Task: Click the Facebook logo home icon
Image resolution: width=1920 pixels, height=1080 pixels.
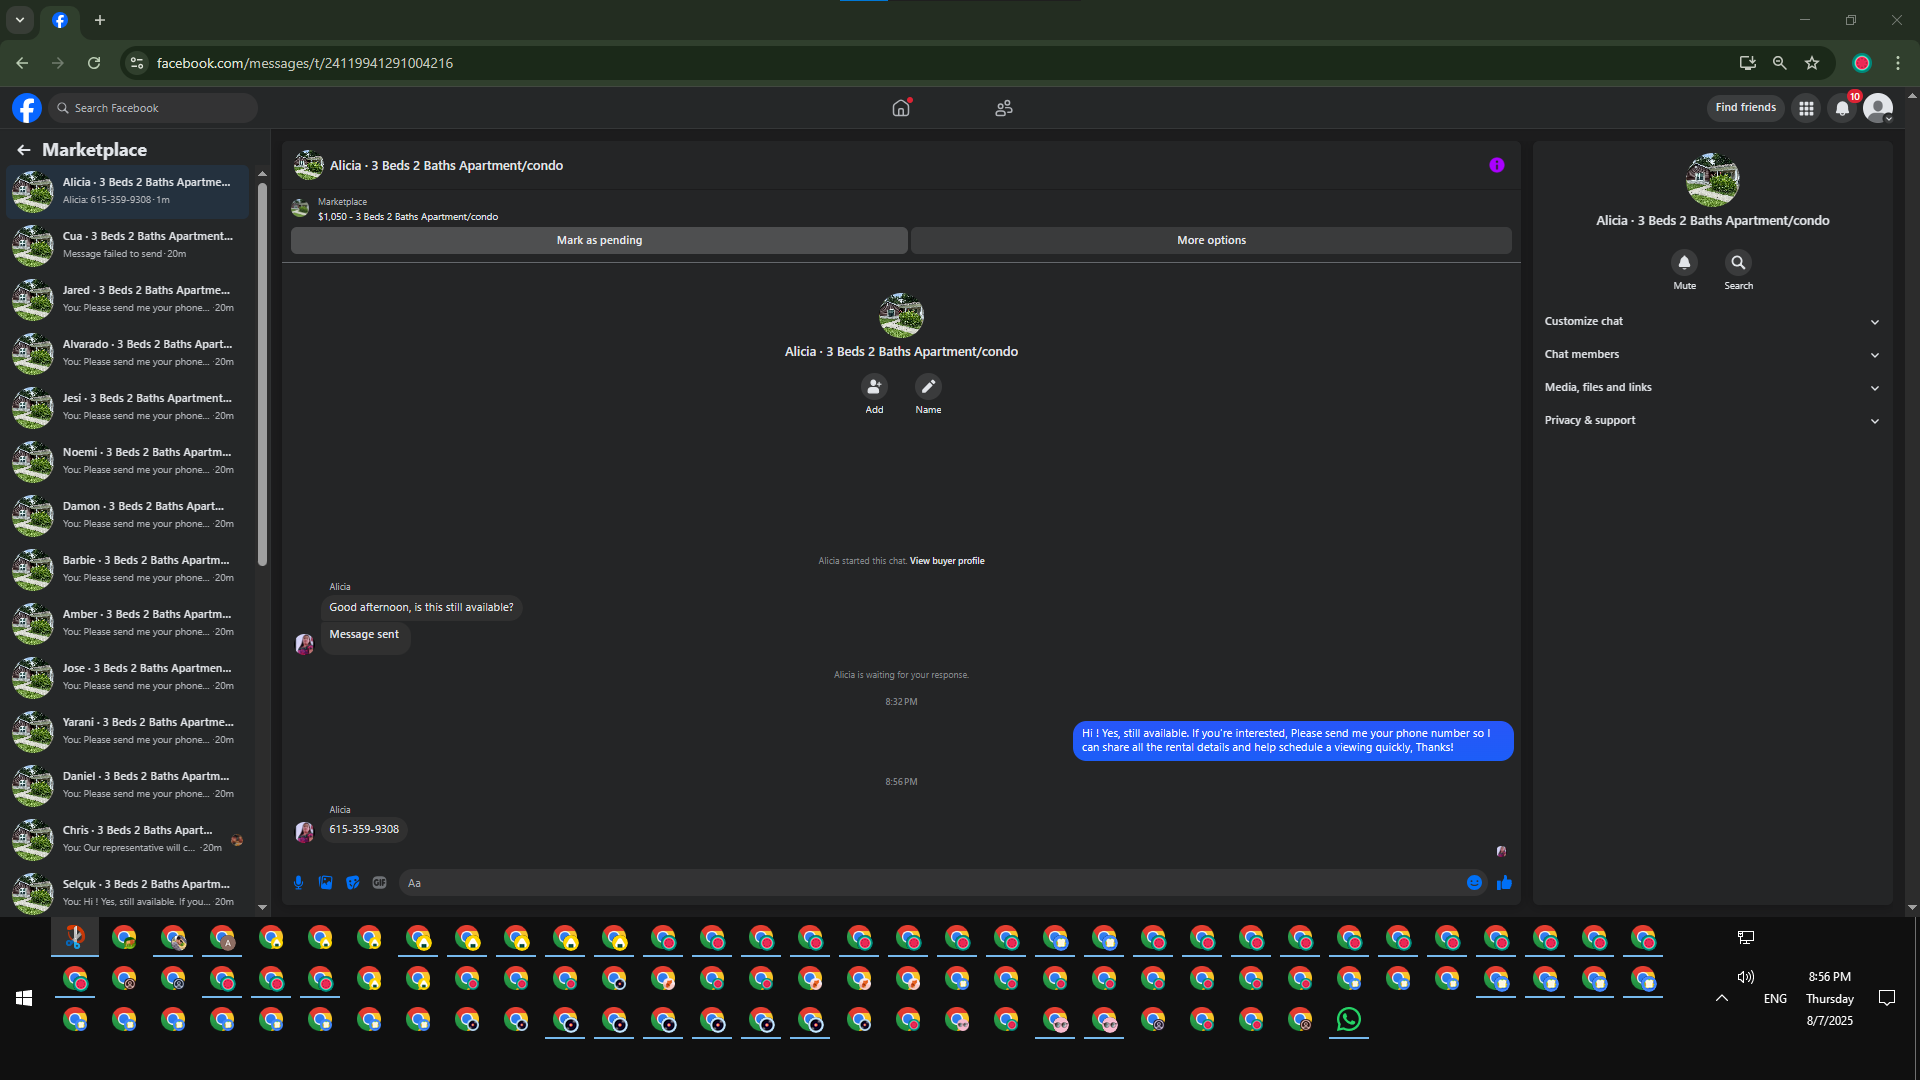Action: click(27, 108)
